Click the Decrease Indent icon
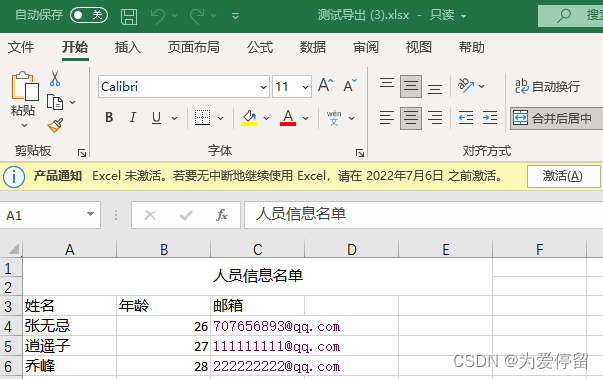 [466, 118]
